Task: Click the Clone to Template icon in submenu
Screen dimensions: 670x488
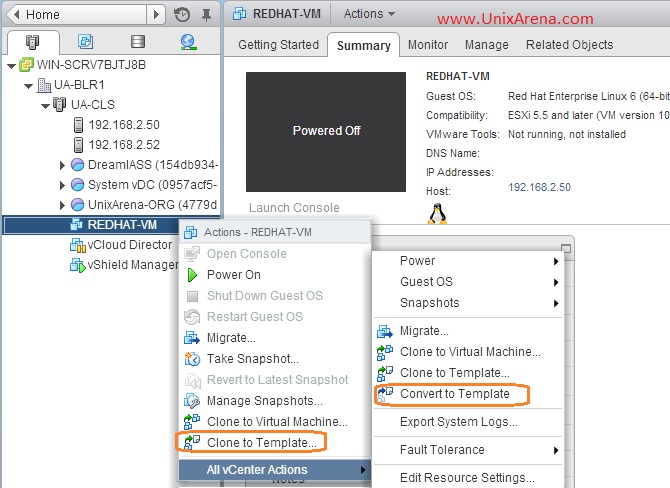Action: (x=385, y=373)
